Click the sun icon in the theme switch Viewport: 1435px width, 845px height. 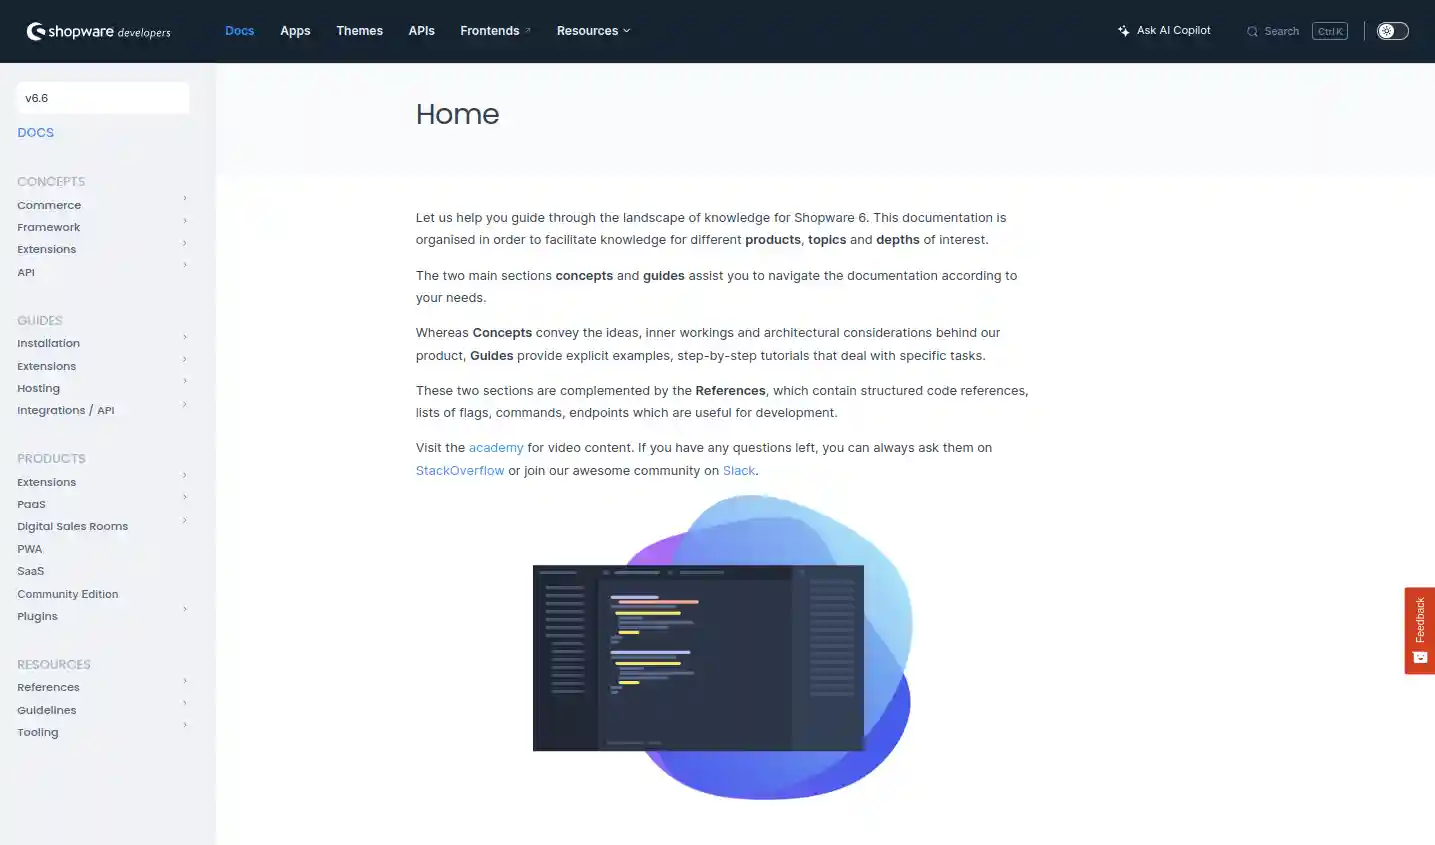point(1386,30)
